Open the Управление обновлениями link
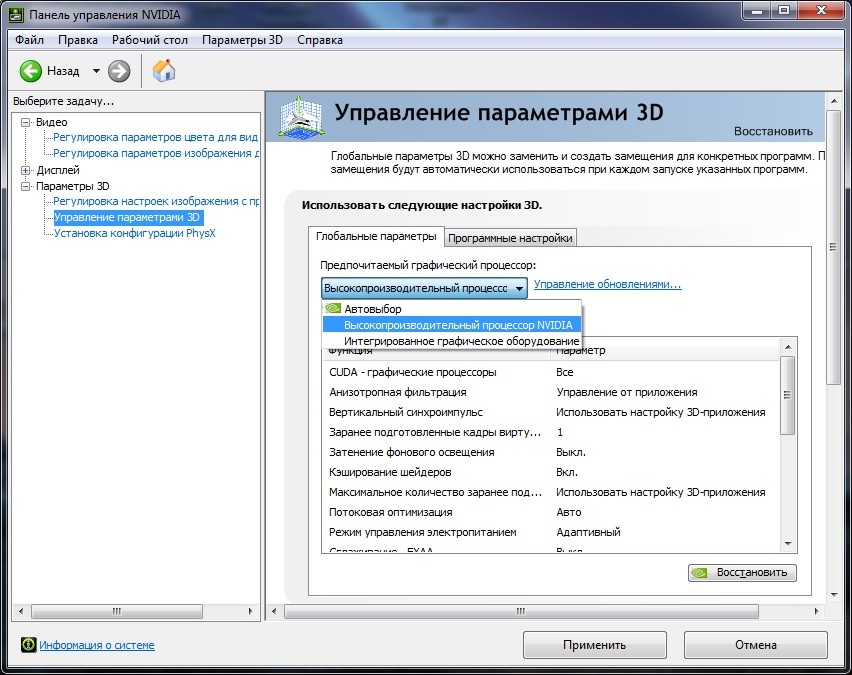Screen dimensions: 852x675 (606, 286)
